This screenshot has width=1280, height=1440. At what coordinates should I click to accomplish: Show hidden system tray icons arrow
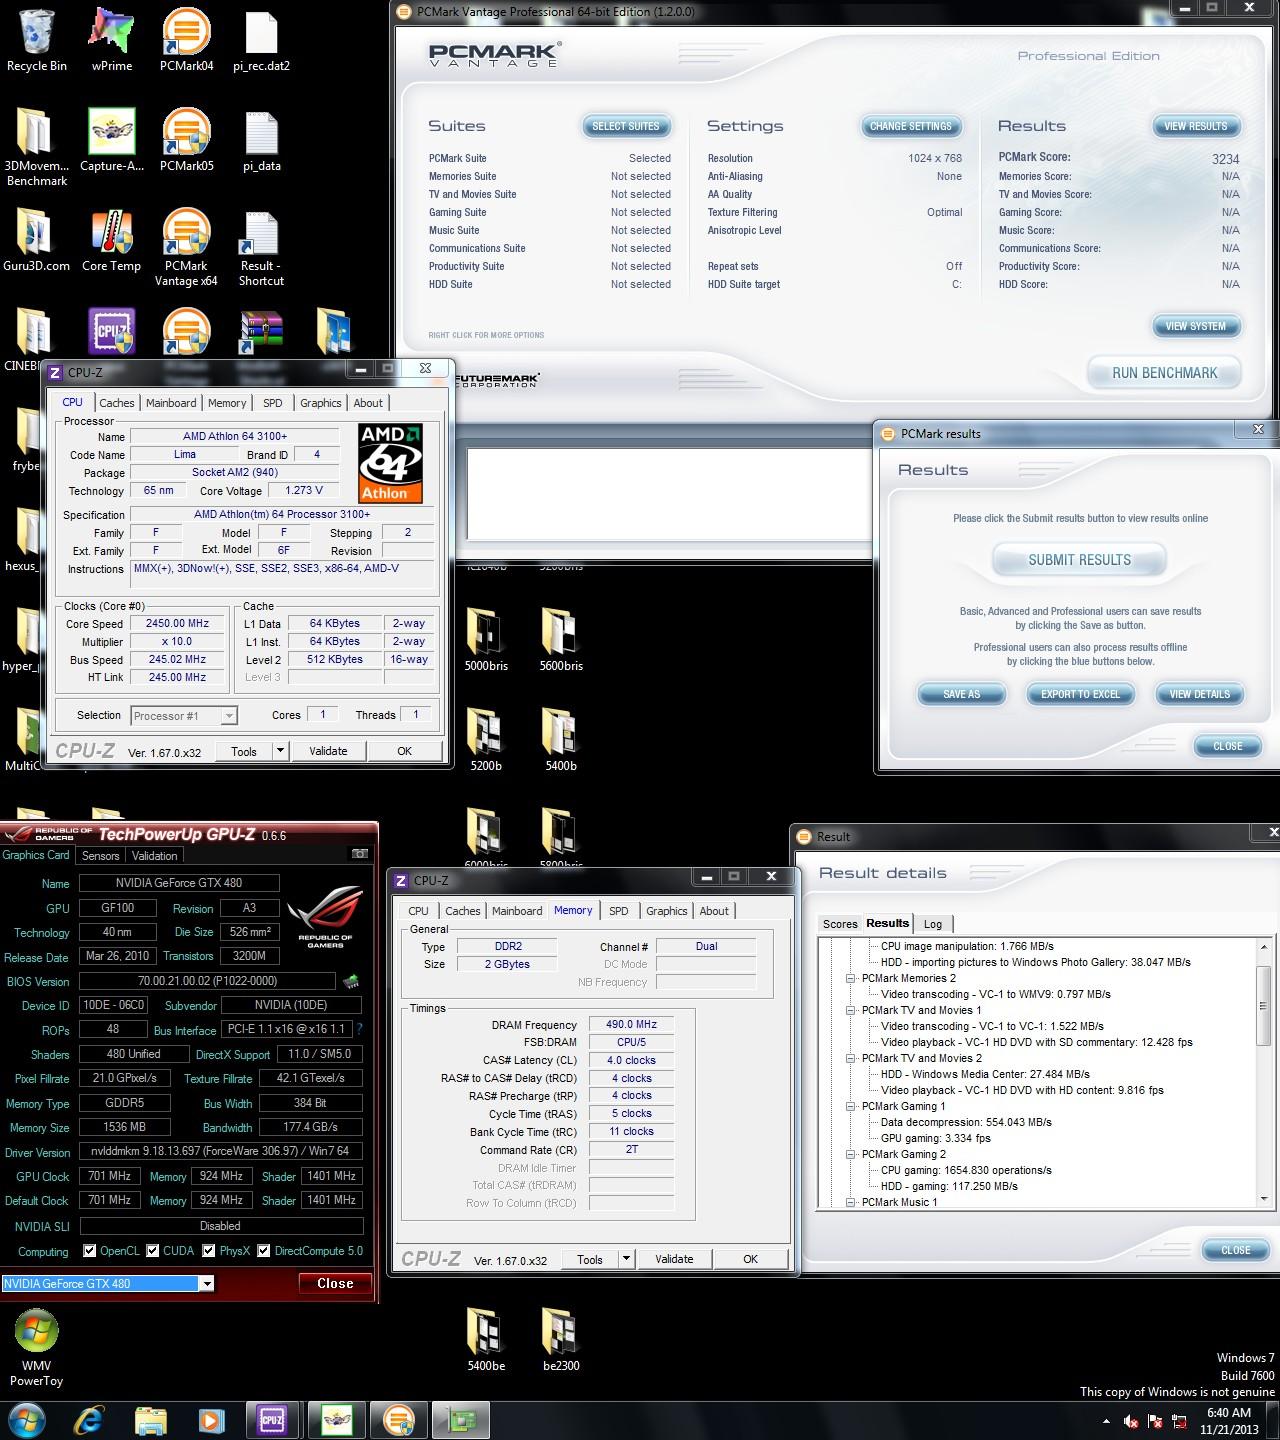click(x=1106, y=1421)
